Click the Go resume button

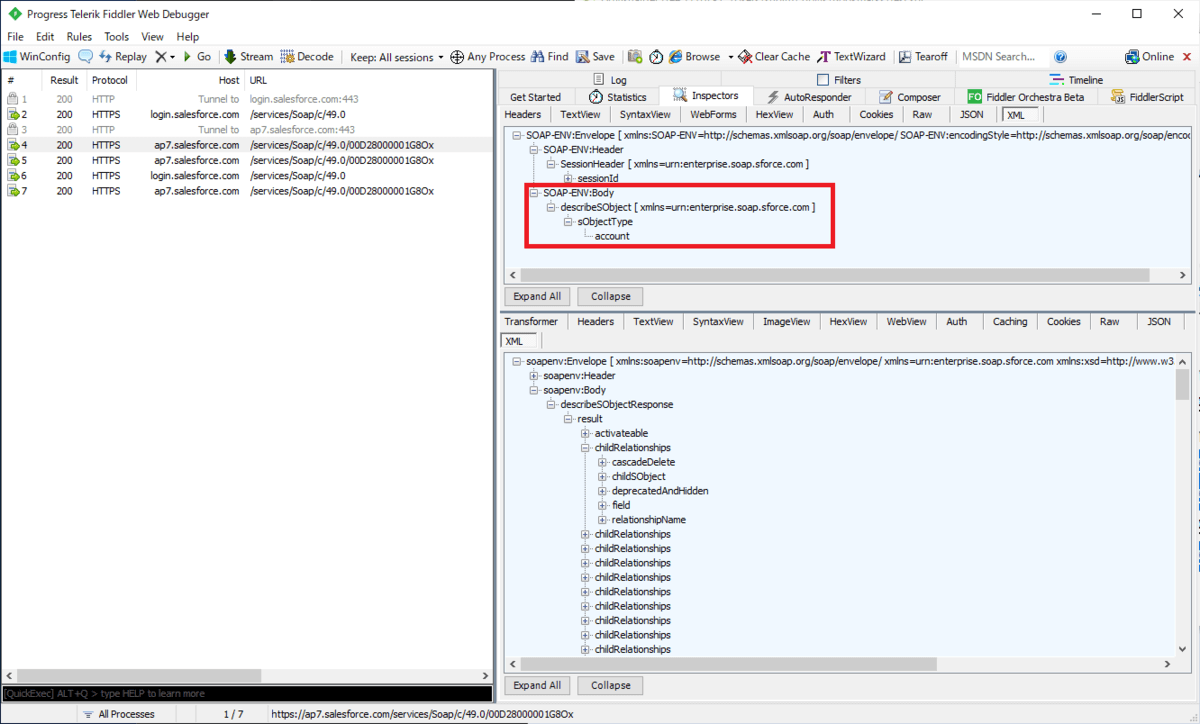point(197,57)
